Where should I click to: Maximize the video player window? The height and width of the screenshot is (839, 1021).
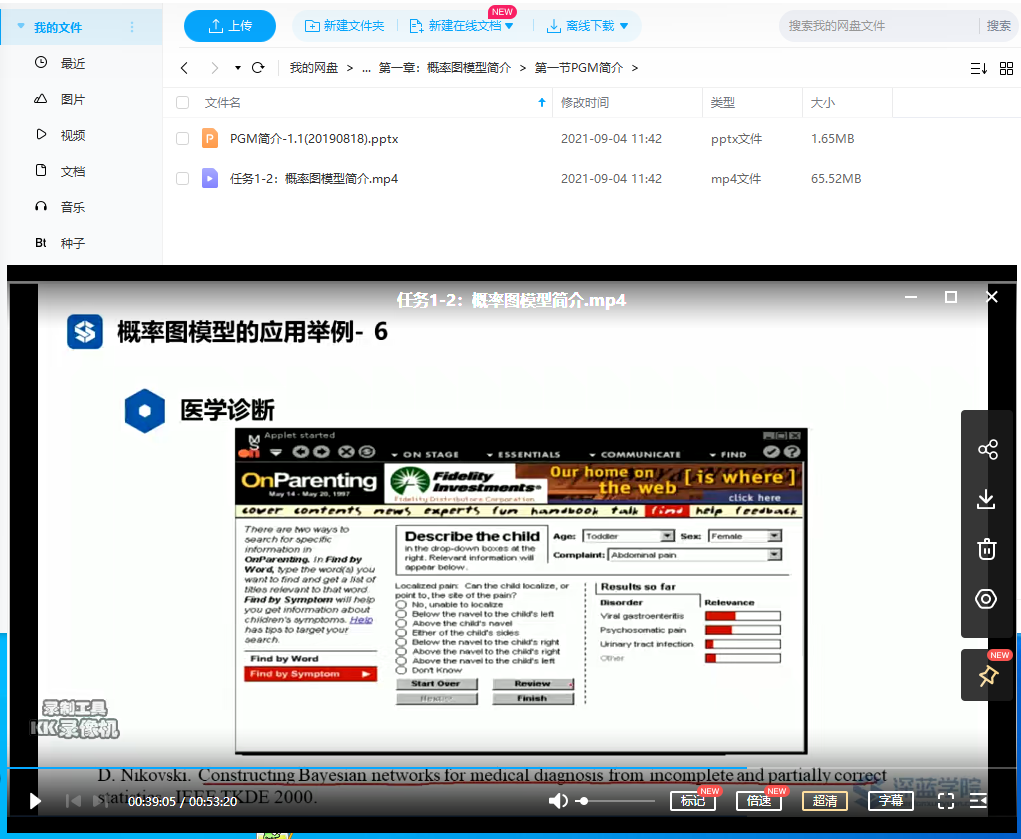(951, 297)
